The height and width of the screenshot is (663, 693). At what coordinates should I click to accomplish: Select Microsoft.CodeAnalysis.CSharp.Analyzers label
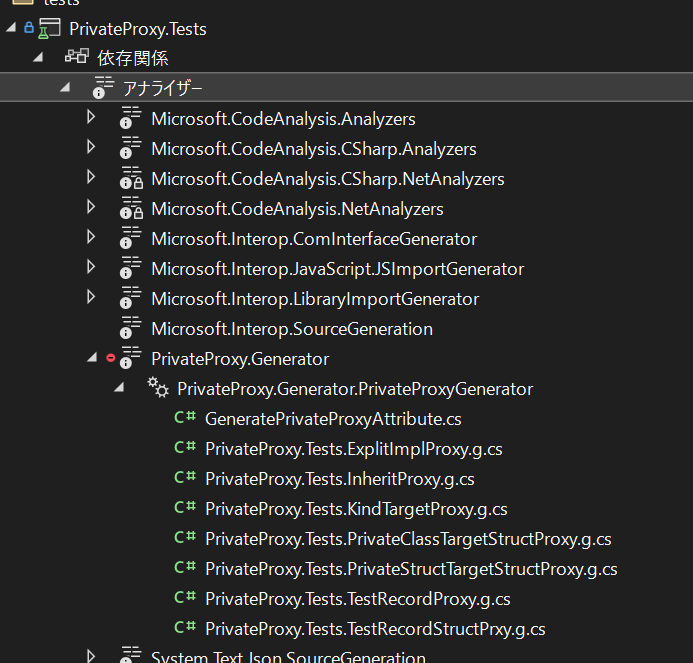314,149
